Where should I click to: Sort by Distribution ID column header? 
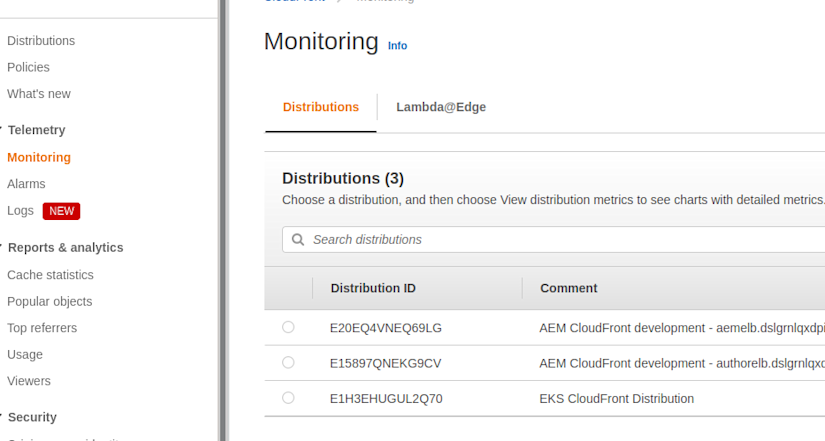[373, 288]
